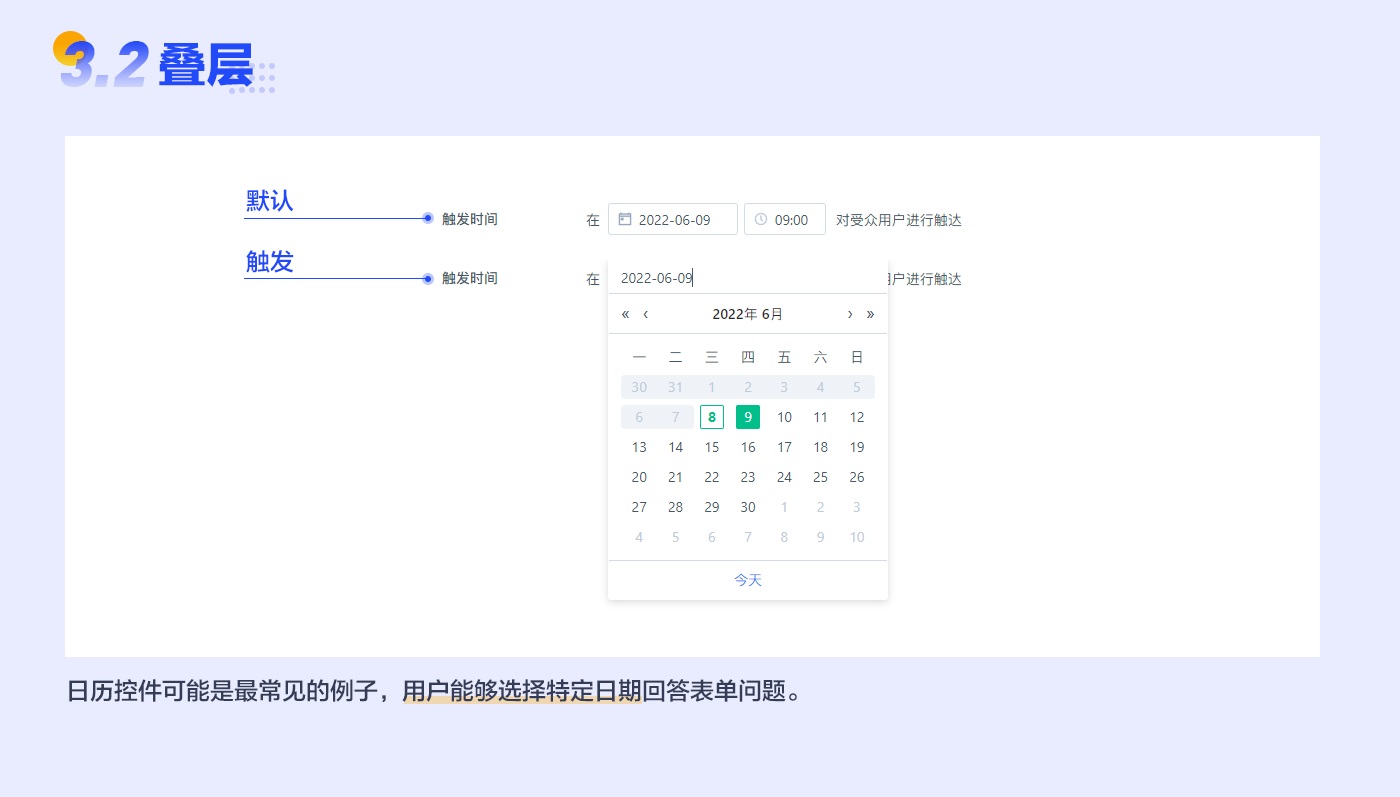Click the 二 Tuesday weekday header
This screenshot has width=1400, height=797.
[676, 357]
